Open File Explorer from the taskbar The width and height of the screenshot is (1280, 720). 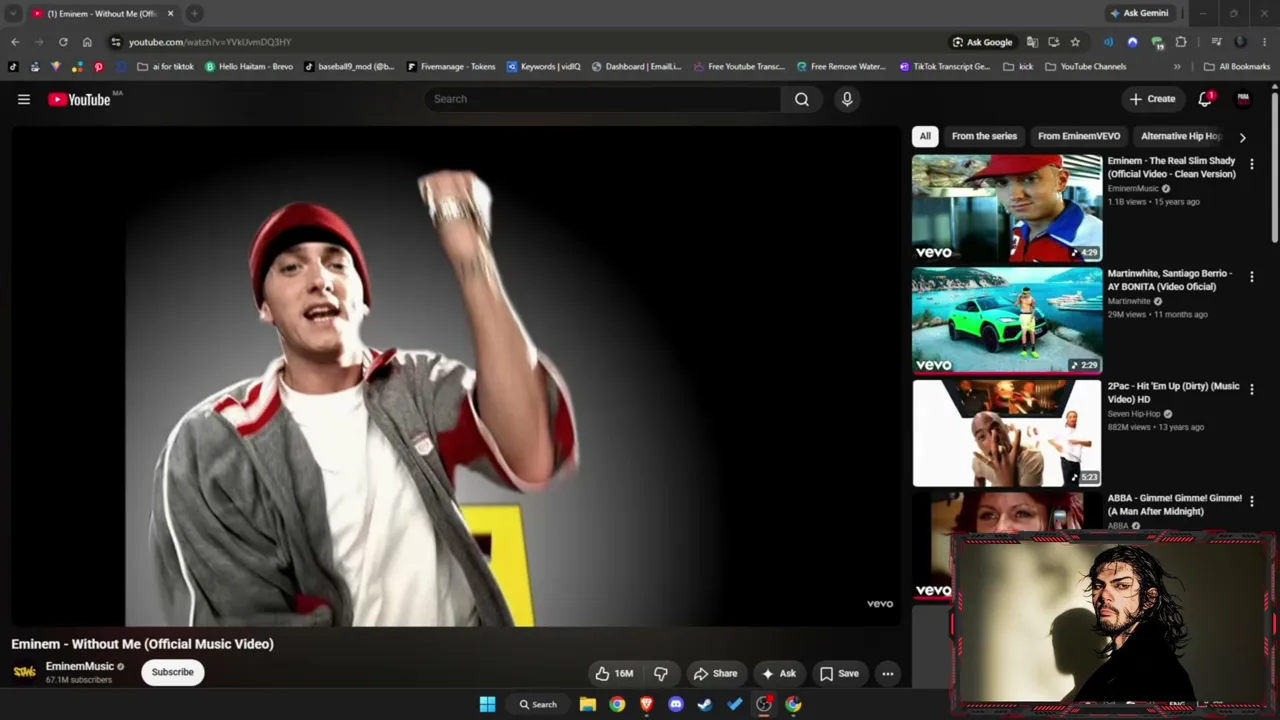click(588, 704)
